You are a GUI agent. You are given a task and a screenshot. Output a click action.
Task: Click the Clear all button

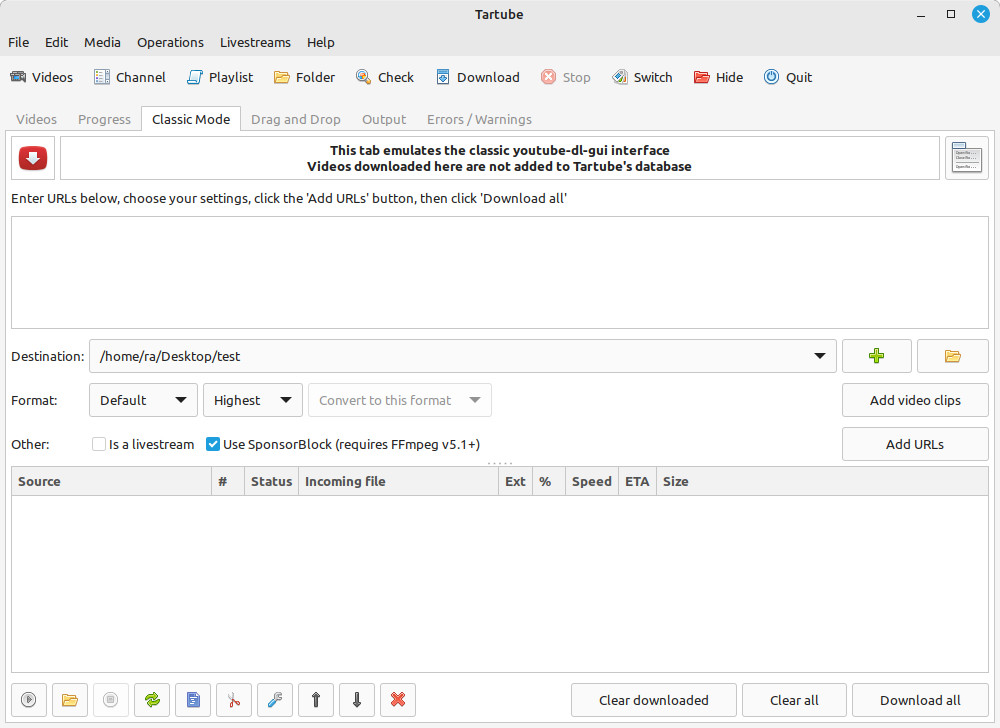pyautogui.click(x=794, y=700)
